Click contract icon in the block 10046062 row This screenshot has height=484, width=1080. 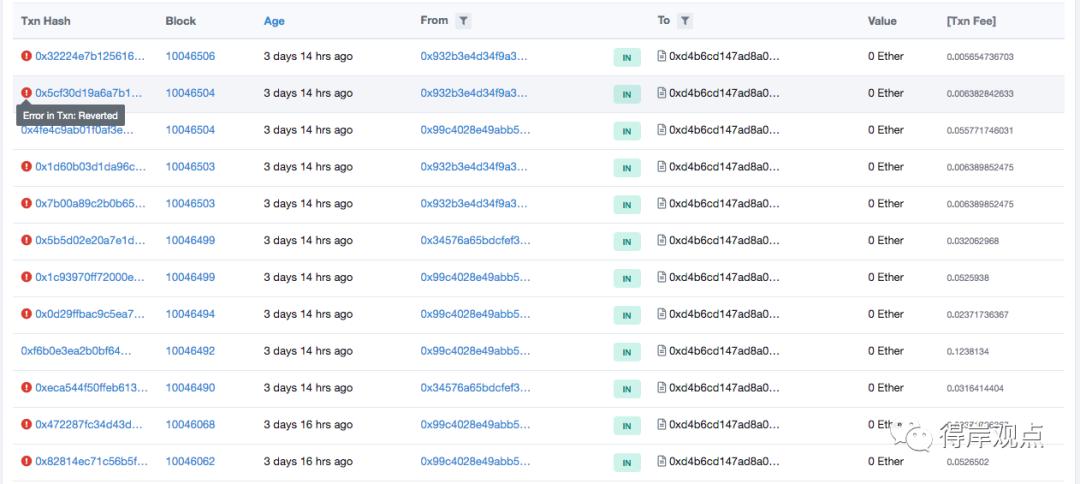tap(662, 461)
